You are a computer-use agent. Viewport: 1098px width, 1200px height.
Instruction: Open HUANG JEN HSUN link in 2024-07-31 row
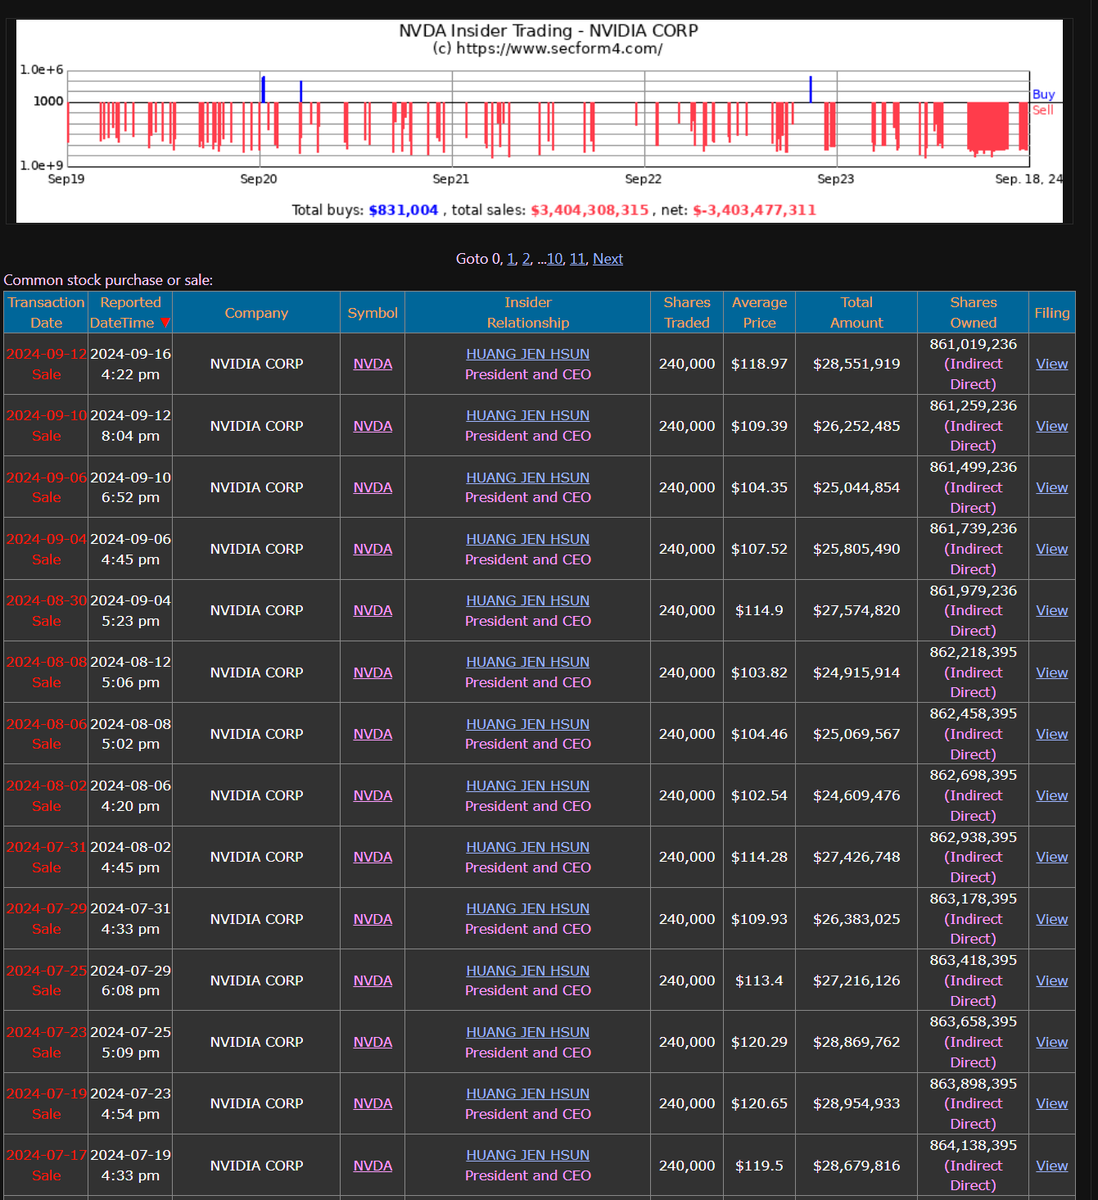coord(528,847)
